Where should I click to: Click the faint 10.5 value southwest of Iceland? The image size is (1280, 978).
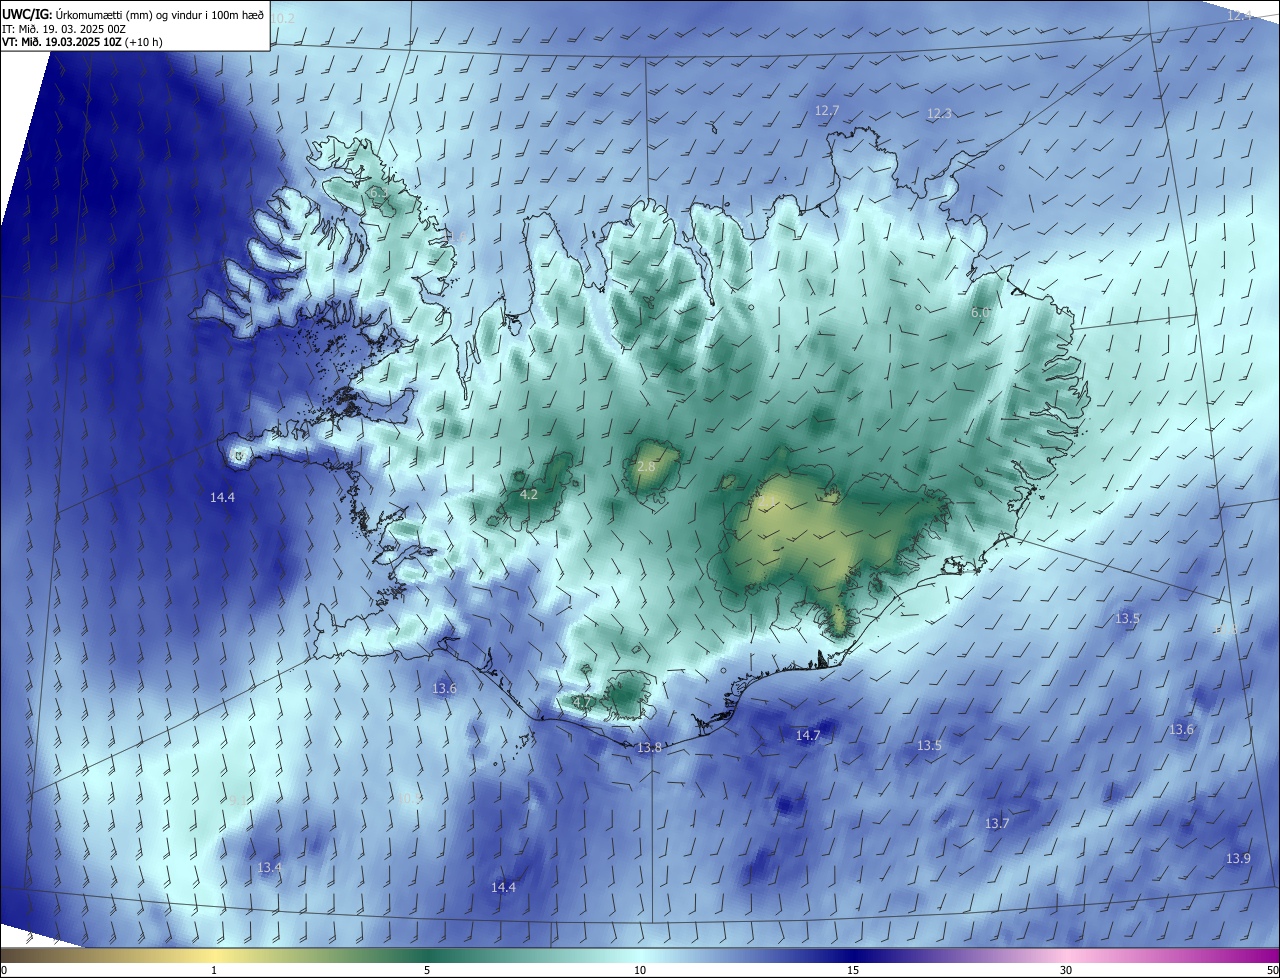click(410, 798)
